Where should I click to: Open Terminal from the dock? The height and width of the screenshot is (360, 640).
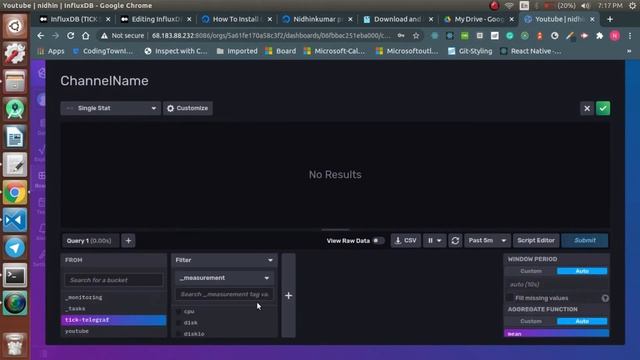point(15,276)
